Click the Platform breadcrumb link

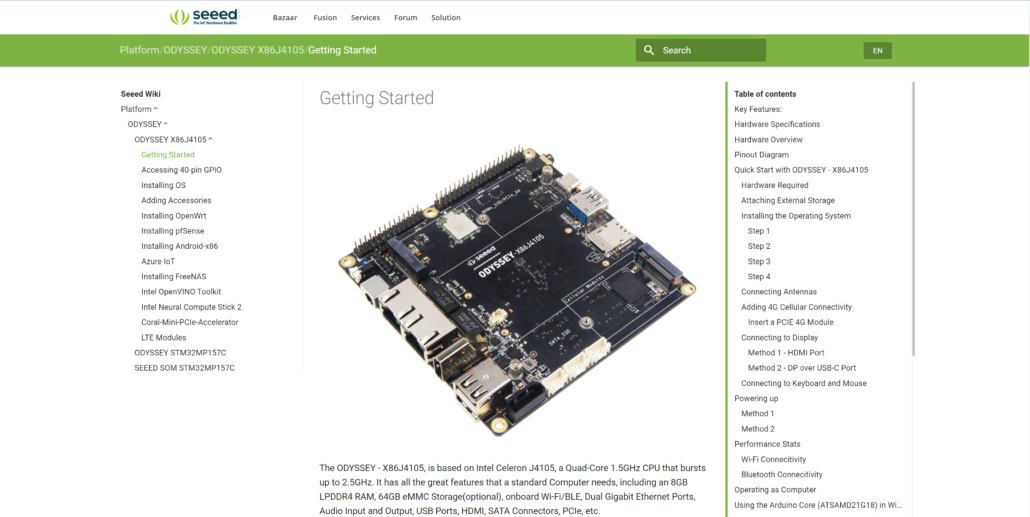point(139,50)
